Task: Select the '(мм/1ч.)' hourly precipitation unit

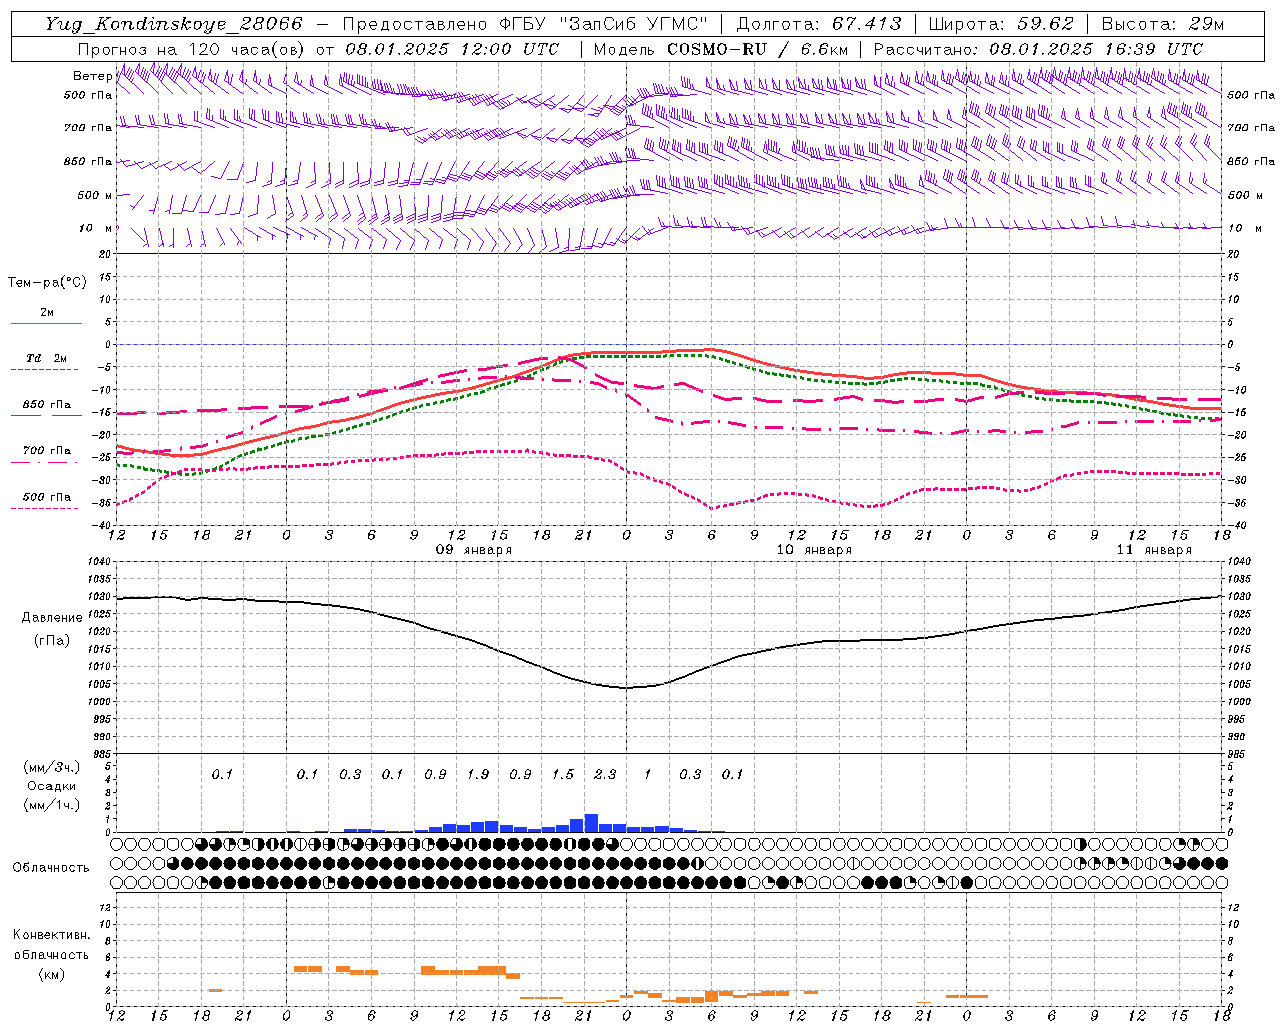Action: [x=52, y=806]
